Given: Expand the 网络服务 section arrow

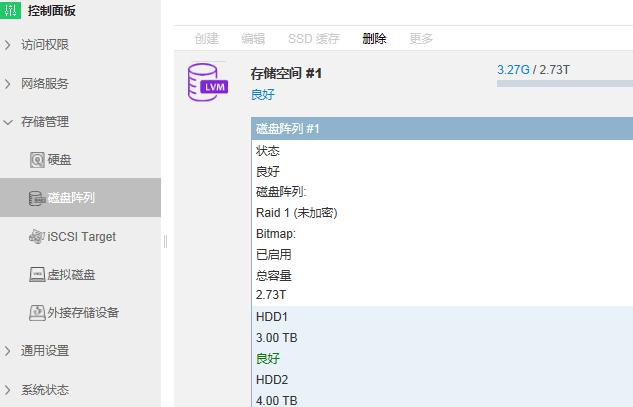Looking at the screenshot, I should [8, 84].
